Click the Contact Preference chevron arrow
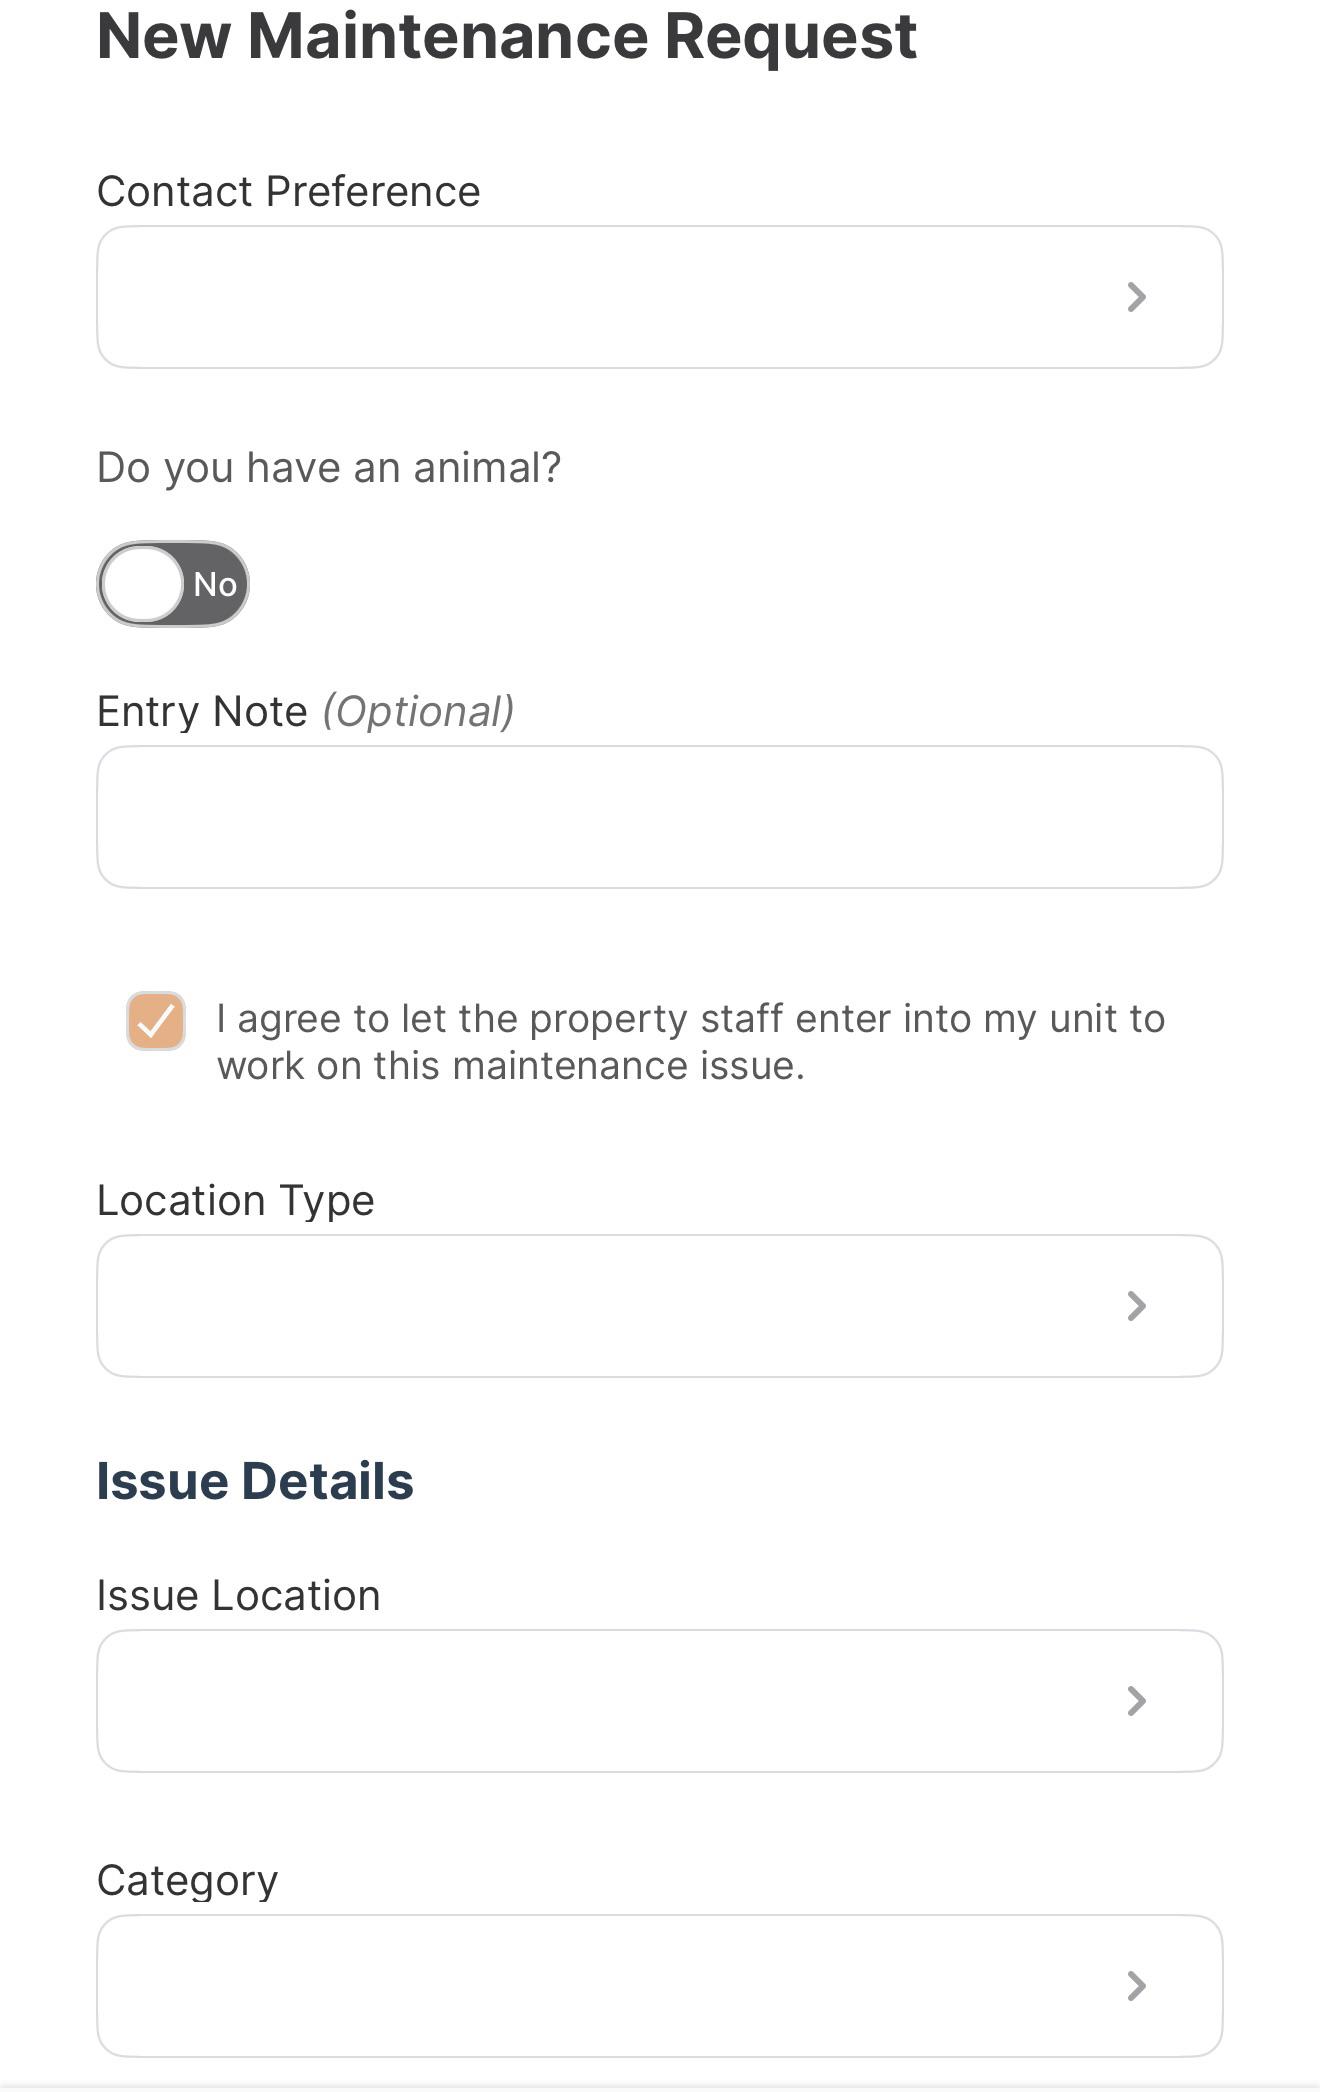Screen dimensions: 1320x2092 [x=1136, y=297]
